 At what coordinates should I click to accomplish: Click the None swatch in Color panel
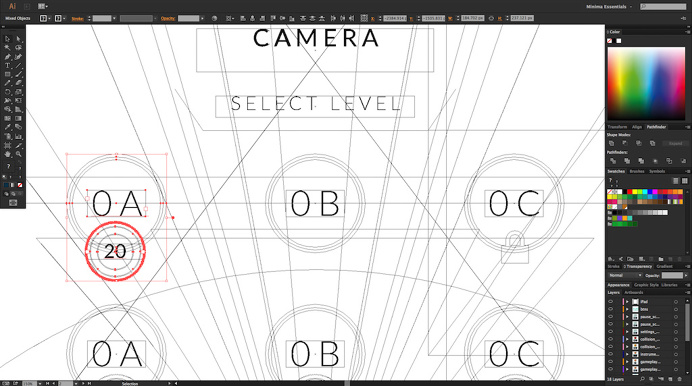point(609,41)
